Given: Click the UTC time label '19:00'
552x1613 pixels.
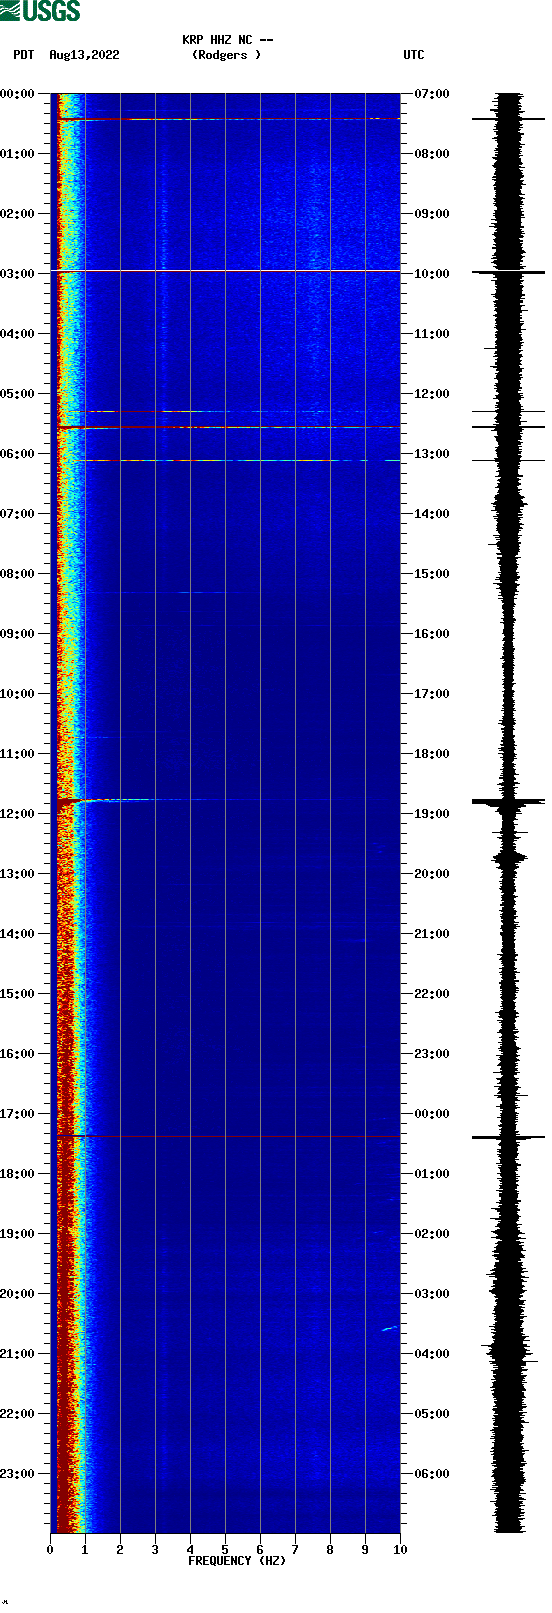Looking at the screenshot, I should (432, 814).
